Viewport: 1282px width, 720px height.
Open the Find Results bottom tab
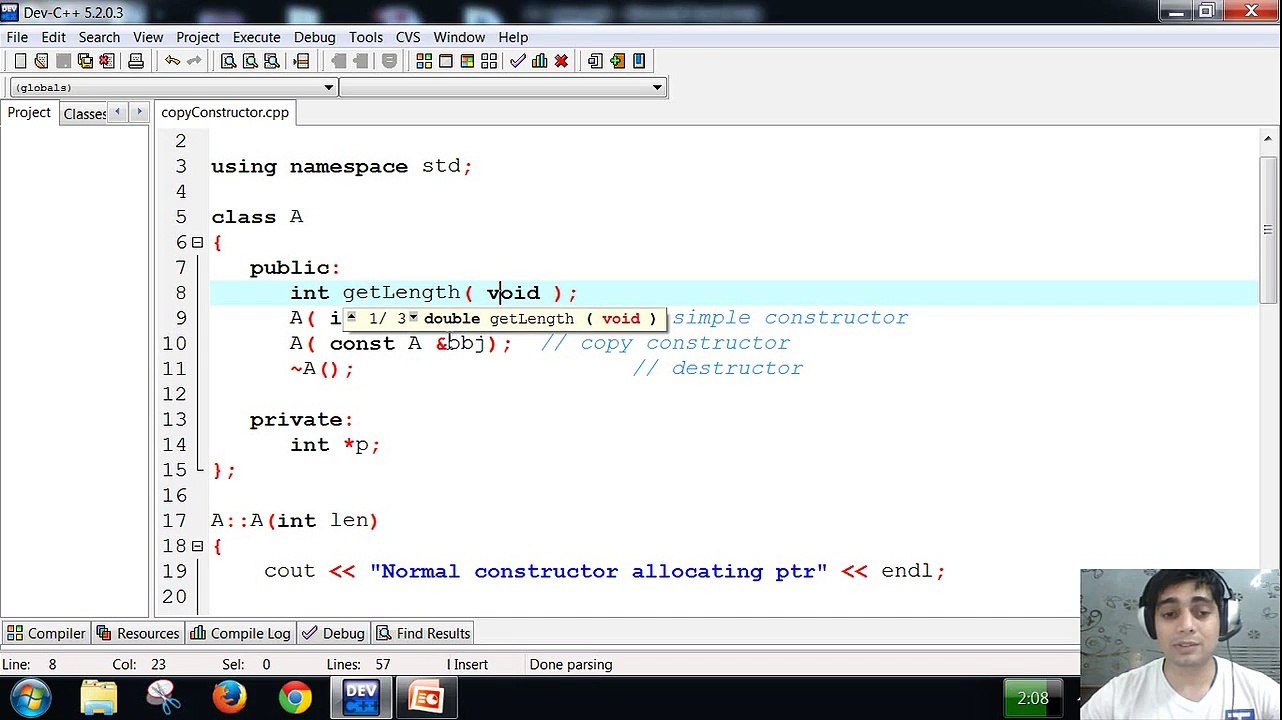click(423, 633)
